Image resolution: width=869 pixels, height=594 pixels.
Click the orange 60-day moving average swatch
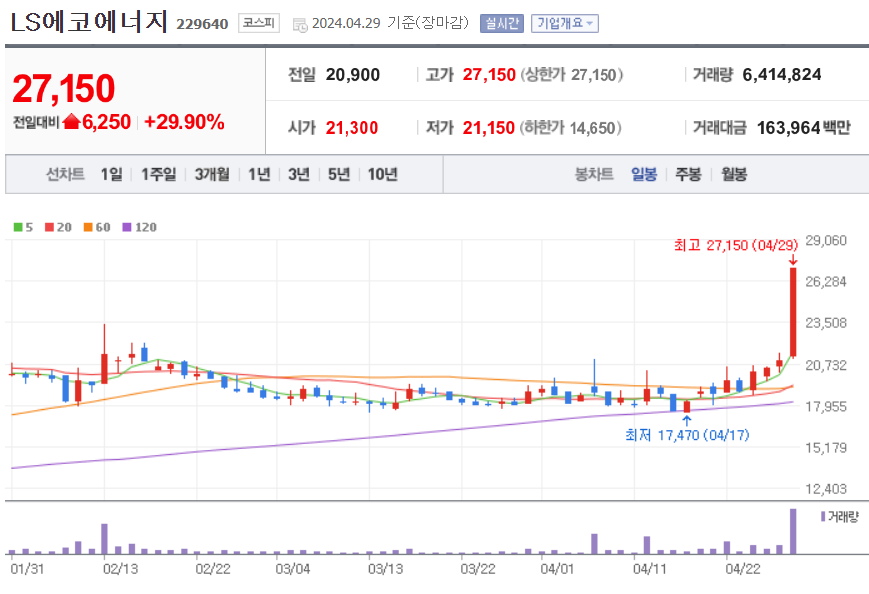point(88,227)
